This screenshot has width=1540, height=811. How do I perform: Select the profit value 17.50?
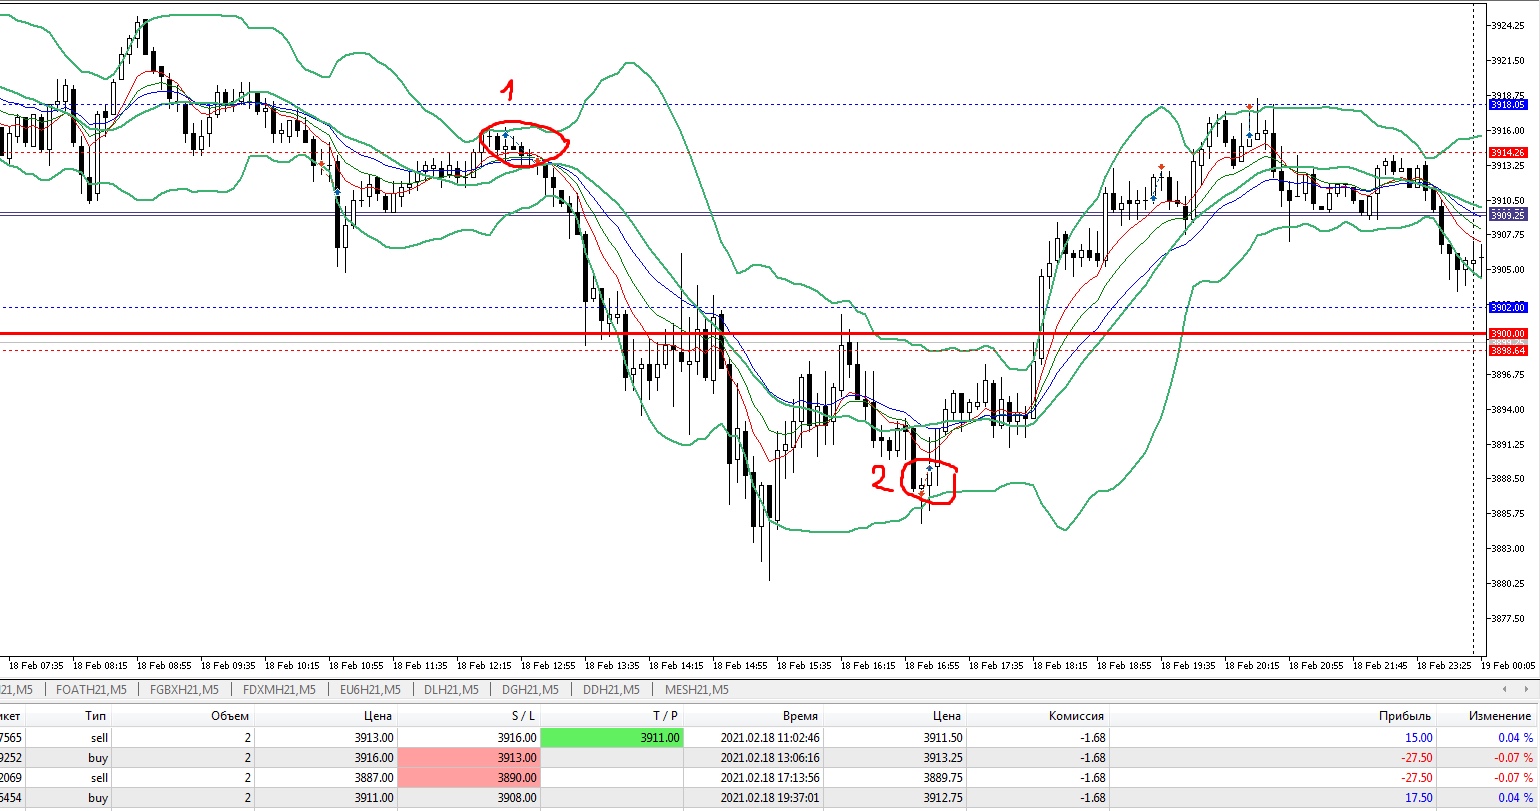1417,797
